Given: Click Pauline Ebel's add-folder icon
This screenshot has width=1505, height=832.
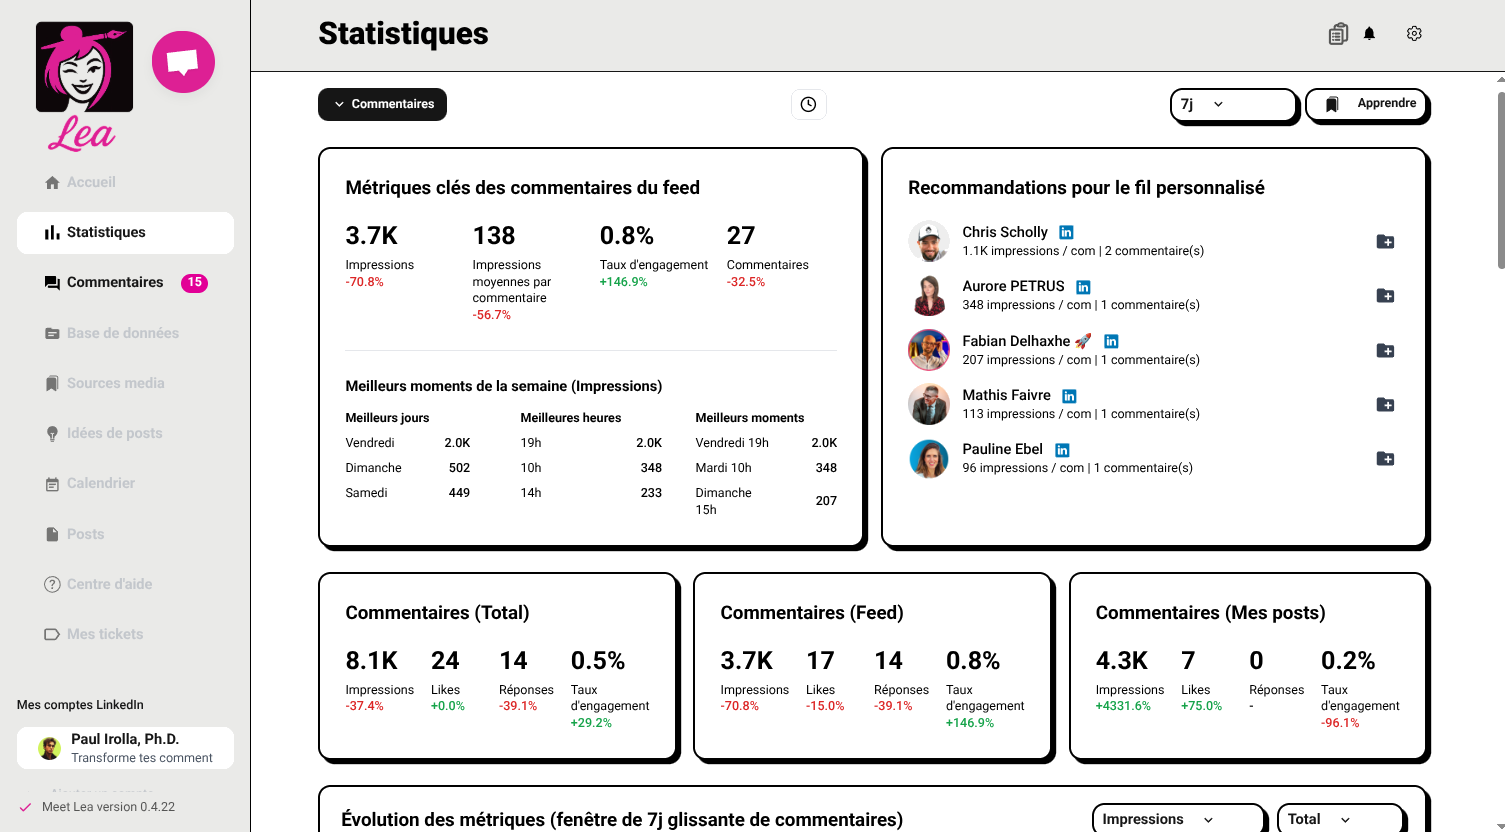Looking at the screenshot, I should pyautogui.click(x=1385, y=459).
